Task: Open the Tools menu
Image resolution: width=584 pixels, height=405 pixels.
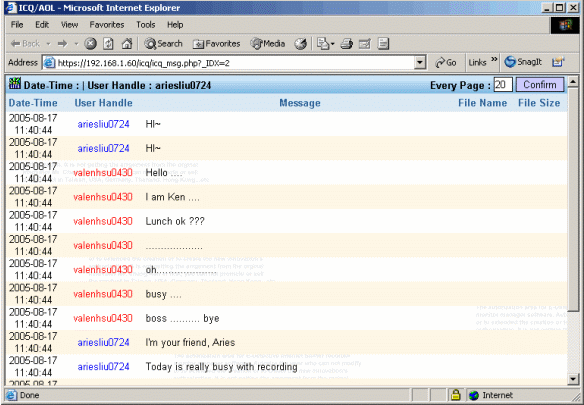Action: (x=145, y=25)
